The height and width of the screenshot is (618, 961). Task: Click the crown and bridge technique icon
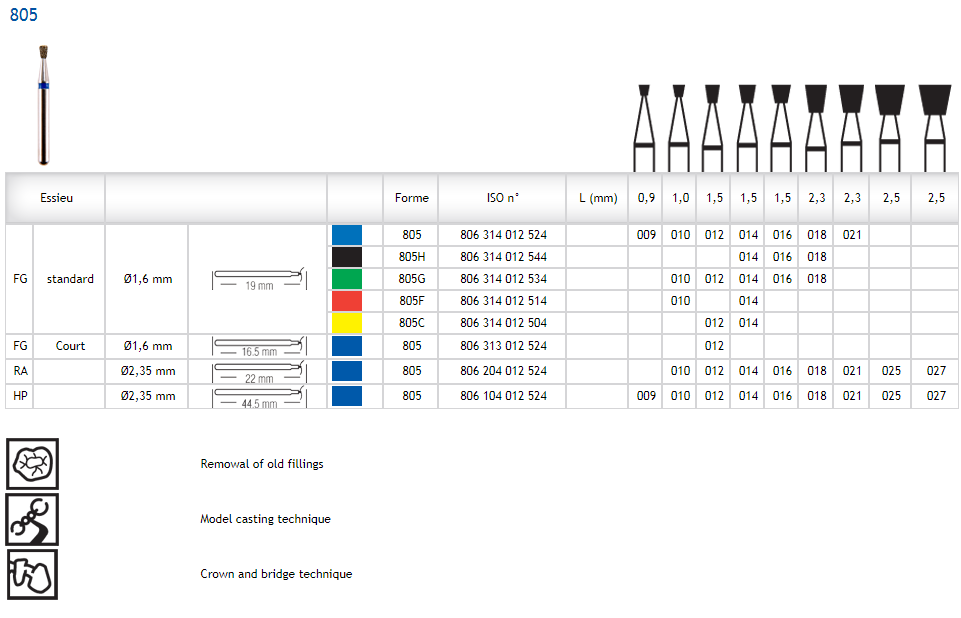32,574
